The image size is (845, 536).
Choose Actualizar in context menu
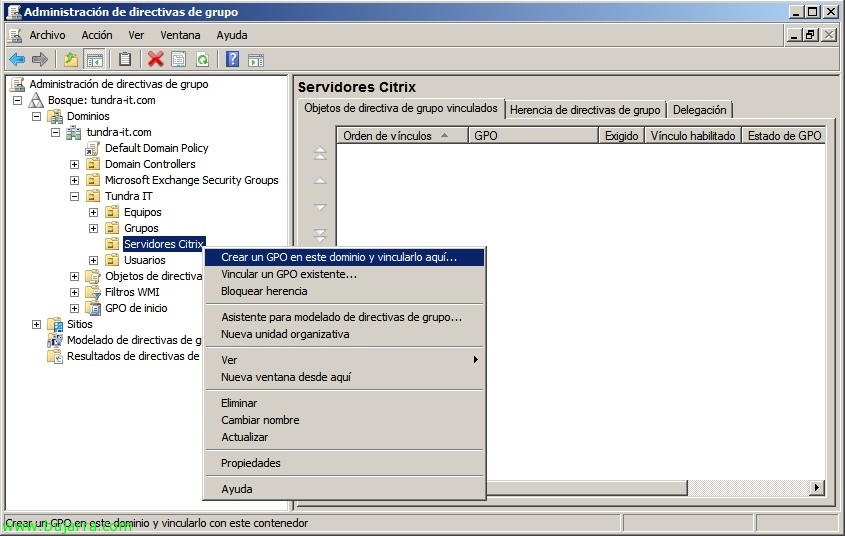click(x=344, y=437)
